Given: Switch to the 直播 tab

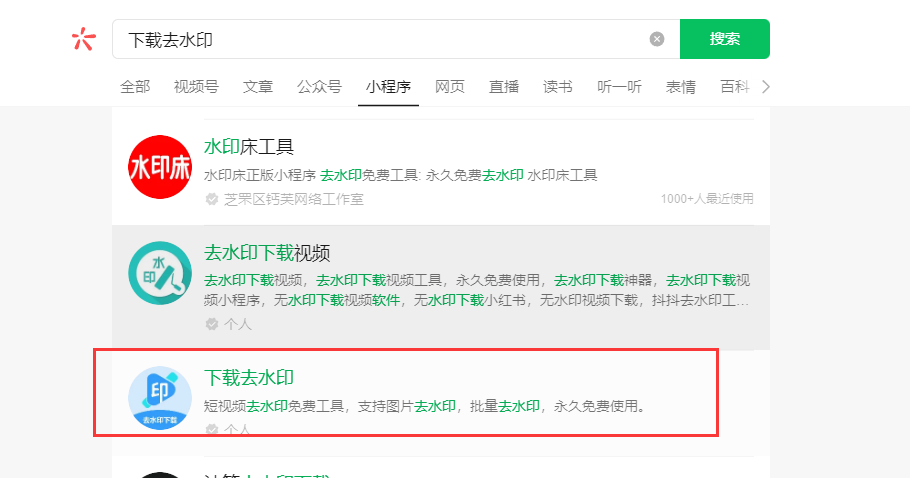Looking at the screenshot, I should (504, 87).
